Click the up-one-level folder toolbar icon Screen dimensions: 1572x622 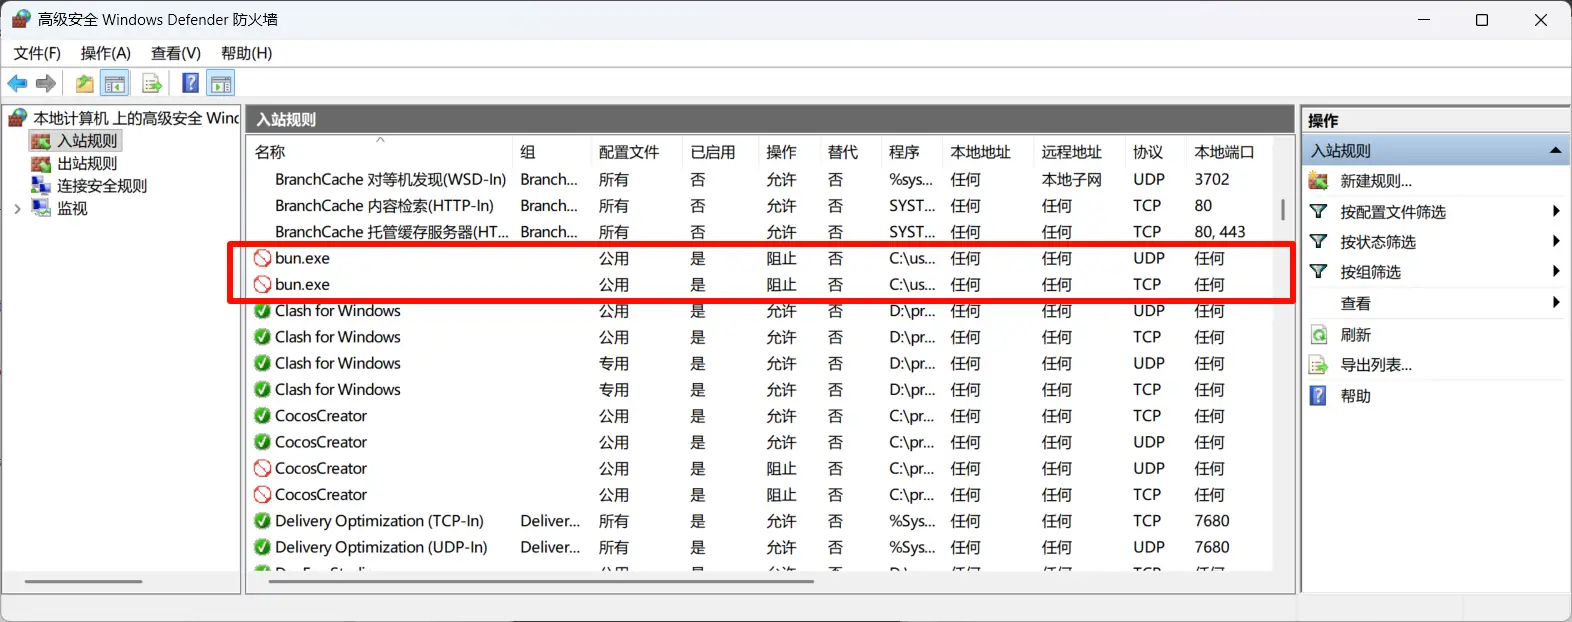point(85,84)
